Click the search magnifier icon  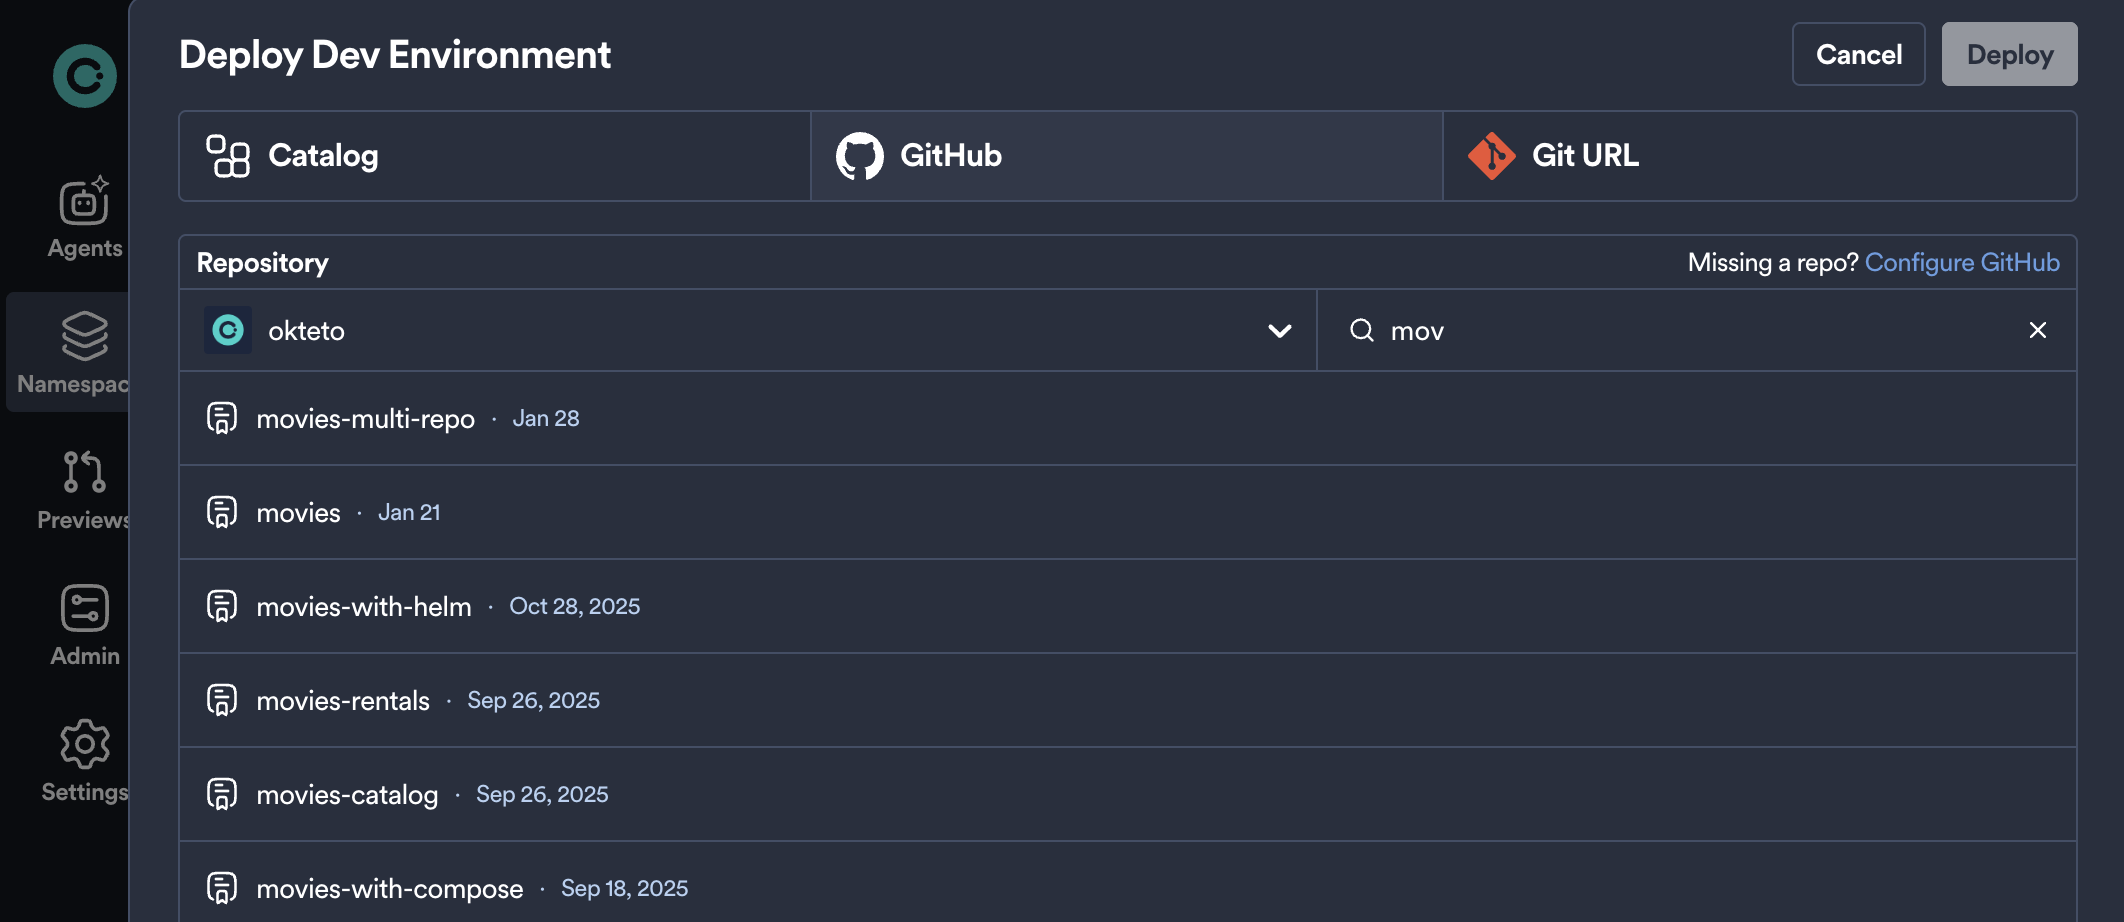[x=1363, y=330]
